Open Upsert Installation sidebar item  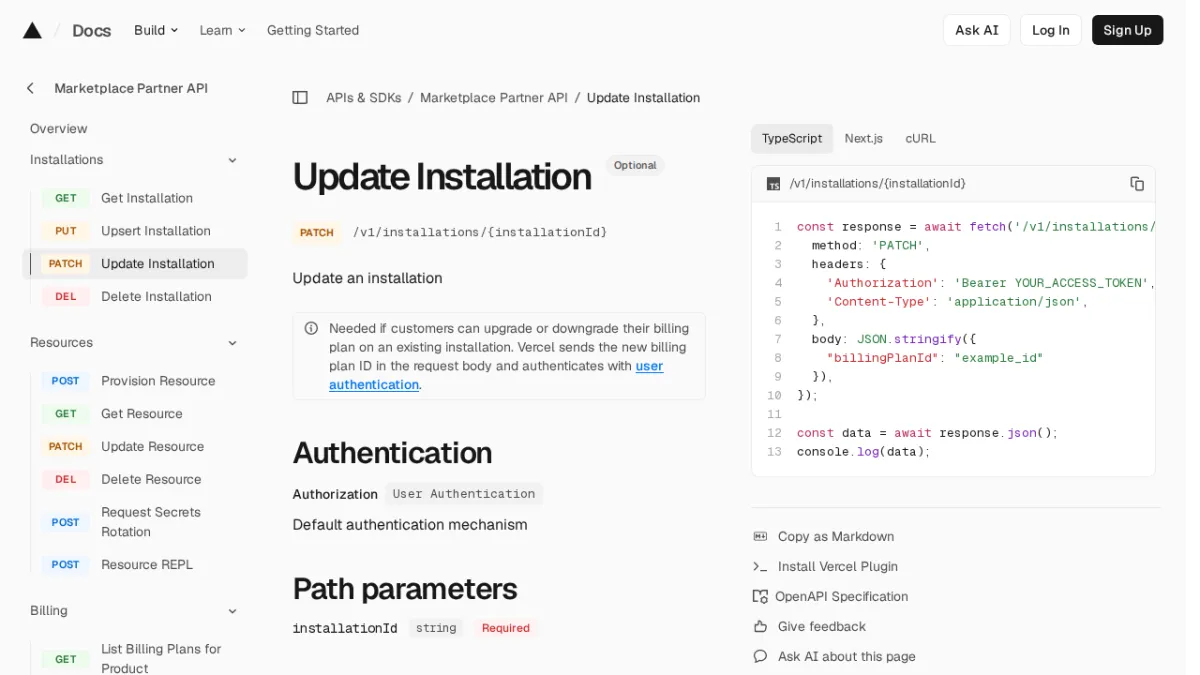tap(156, 231)
